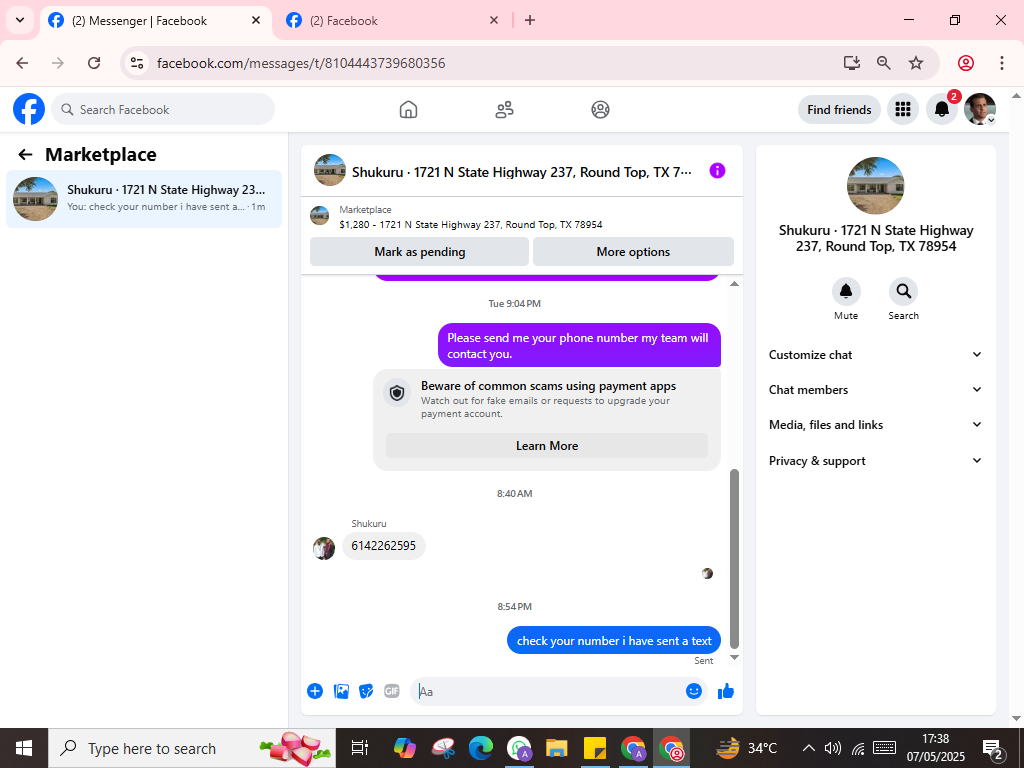Reload the page in browser toolbar
The width and height of the screenshot is (1024, 768).
tap(94, 63)
